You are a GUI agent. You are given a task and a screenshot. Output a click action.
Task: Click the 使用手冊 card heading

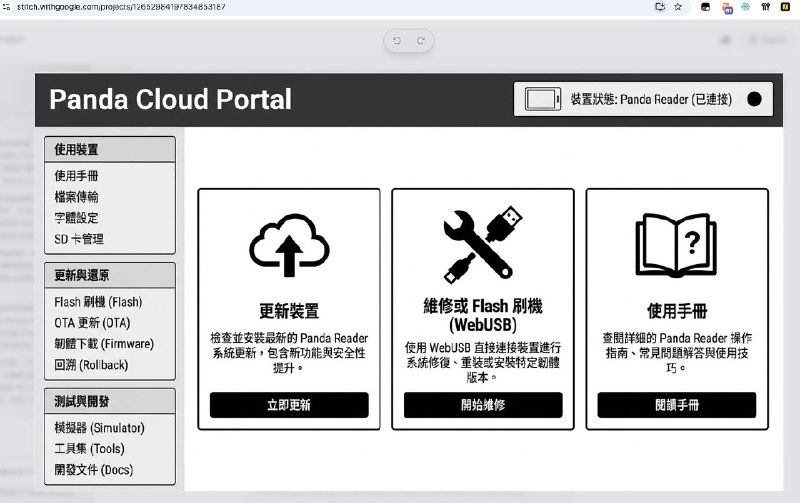677,311
